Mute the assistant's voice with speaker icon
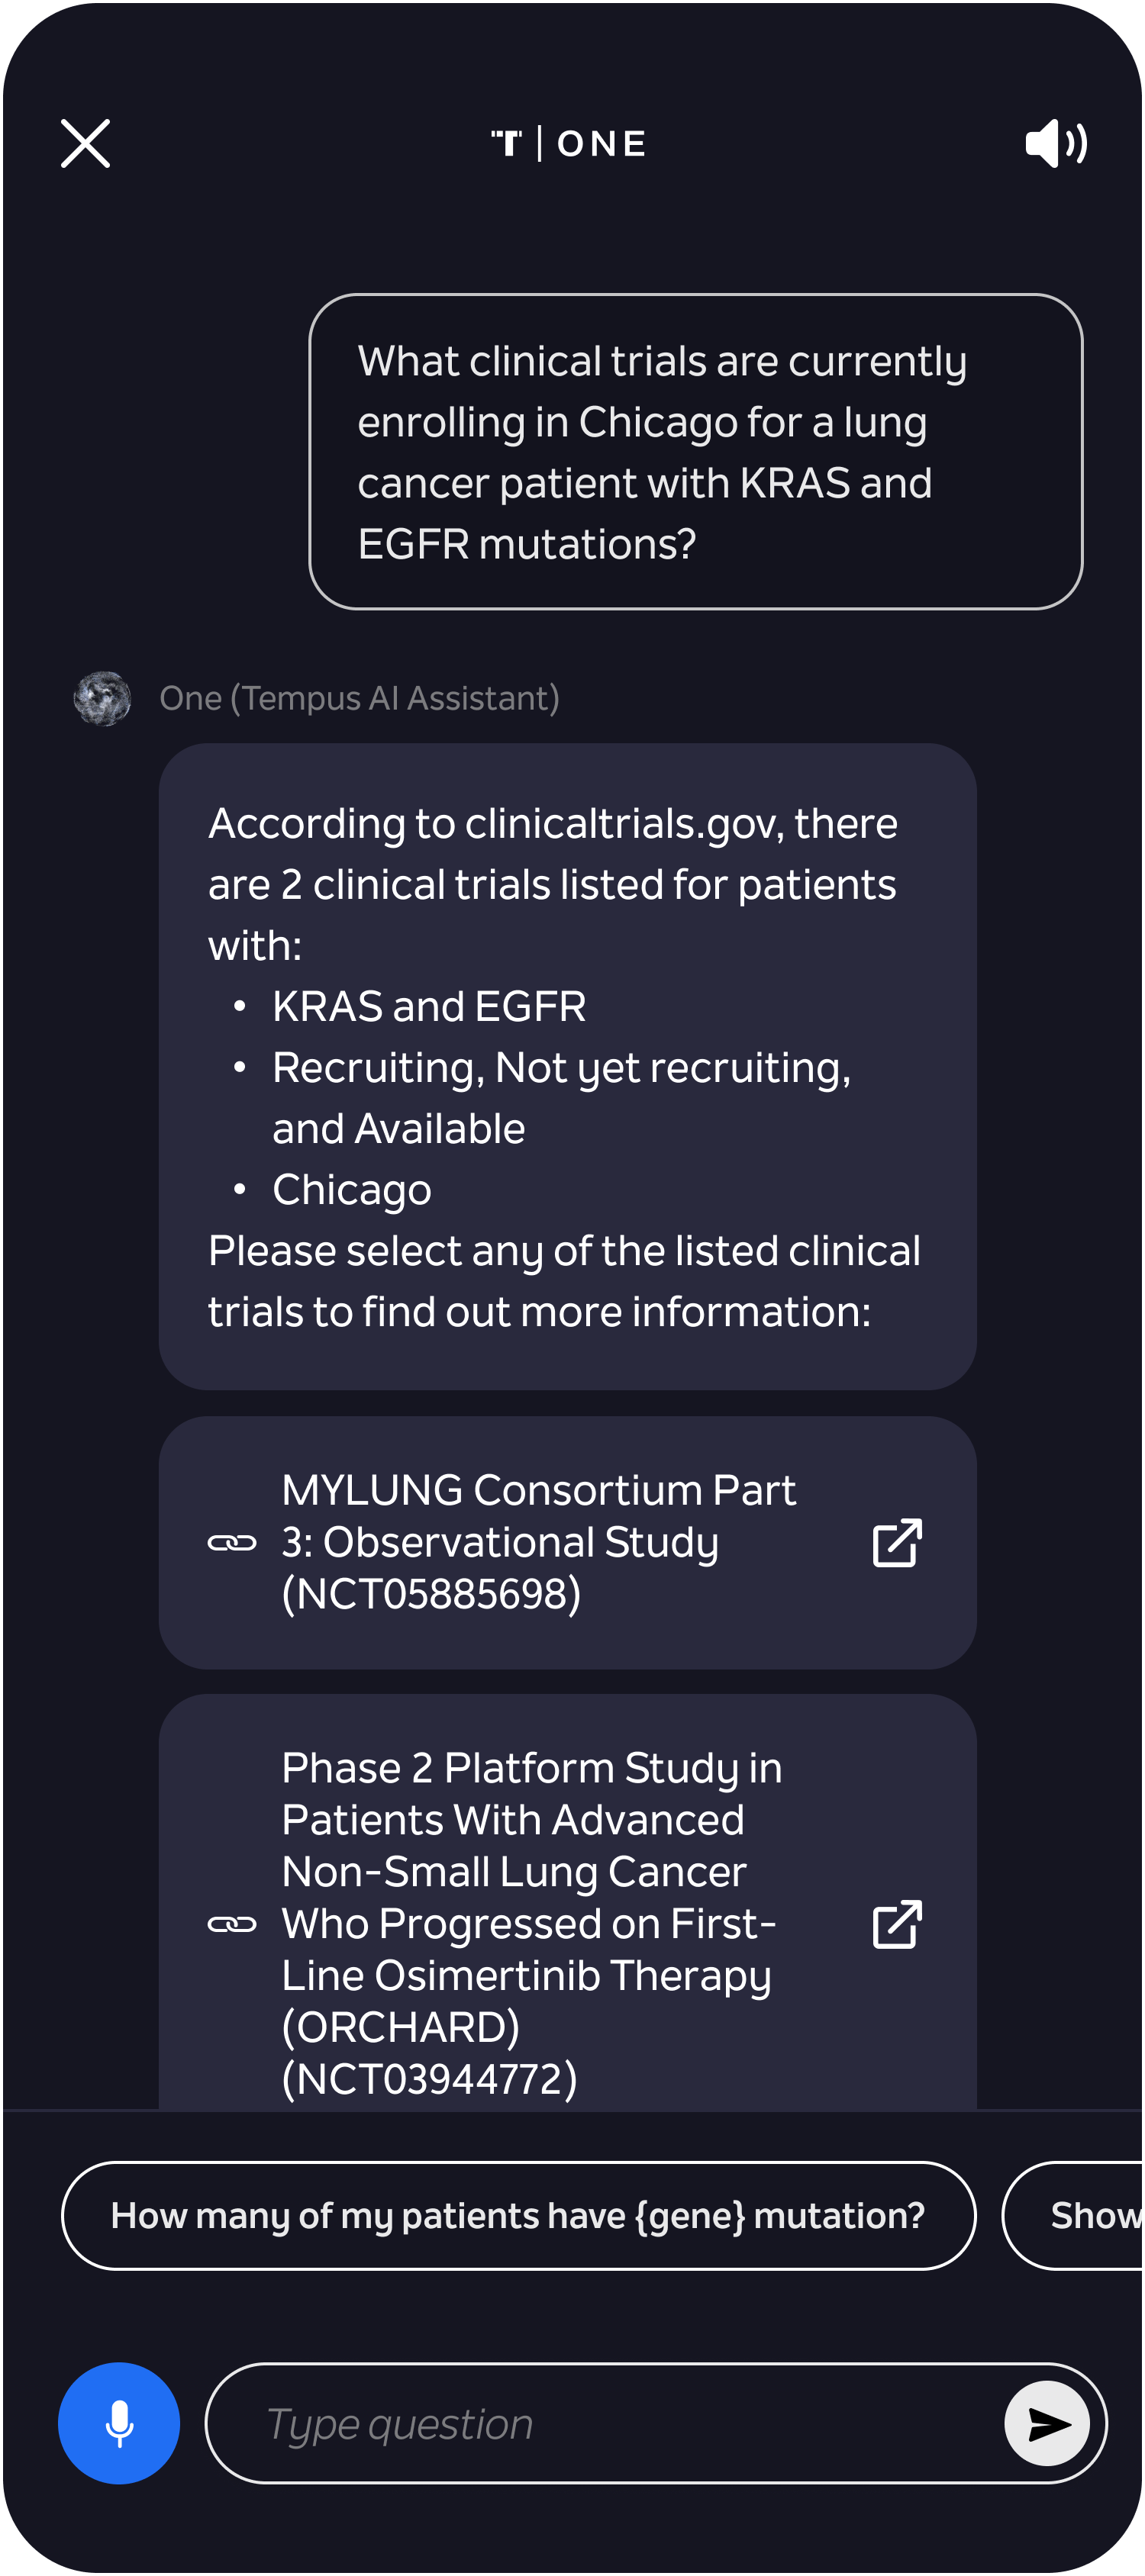The height and width of the screenshot is (2576, 1145). click(x=1056, y=143)
